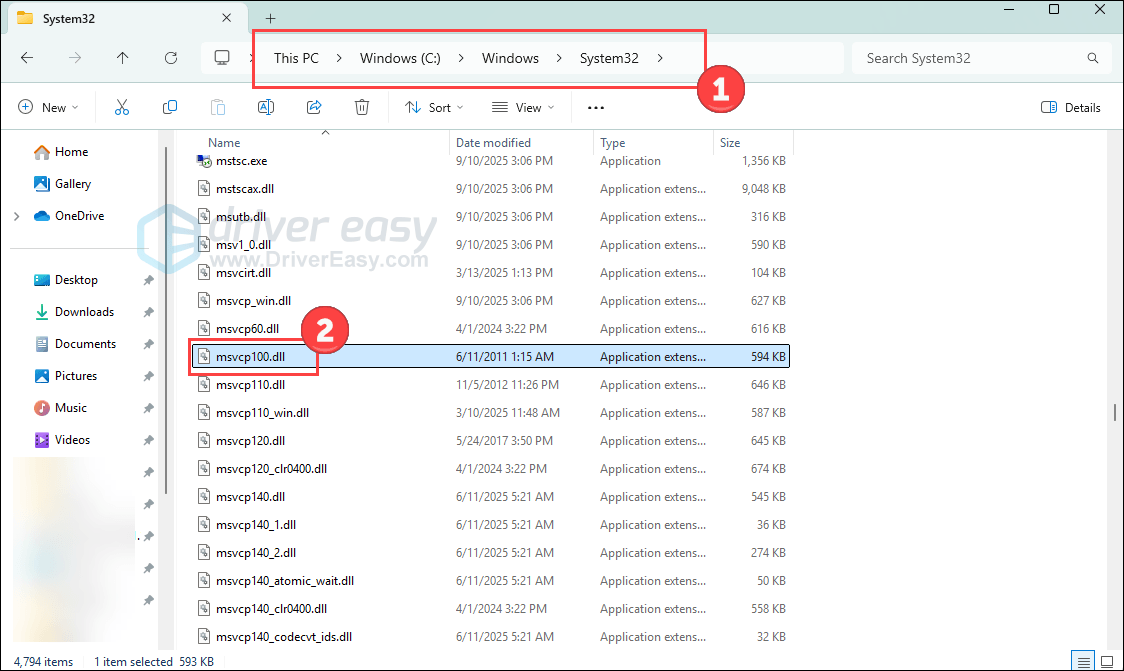The image size is (1124, 671).
Task: Click the Windows (C:) breadcrumb
Action: pyautogui.click(x=400, y=58)
